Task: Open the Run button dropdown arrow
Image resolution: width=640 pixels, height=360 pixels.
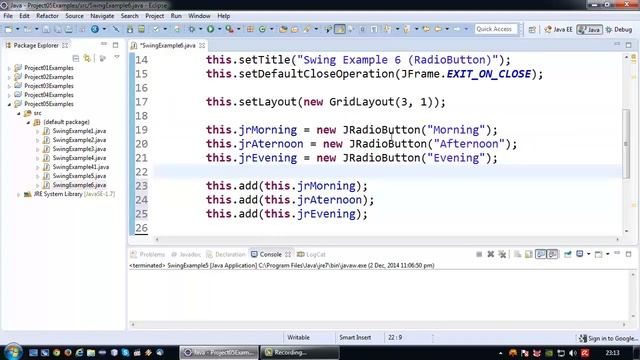Action: point(219,29)
